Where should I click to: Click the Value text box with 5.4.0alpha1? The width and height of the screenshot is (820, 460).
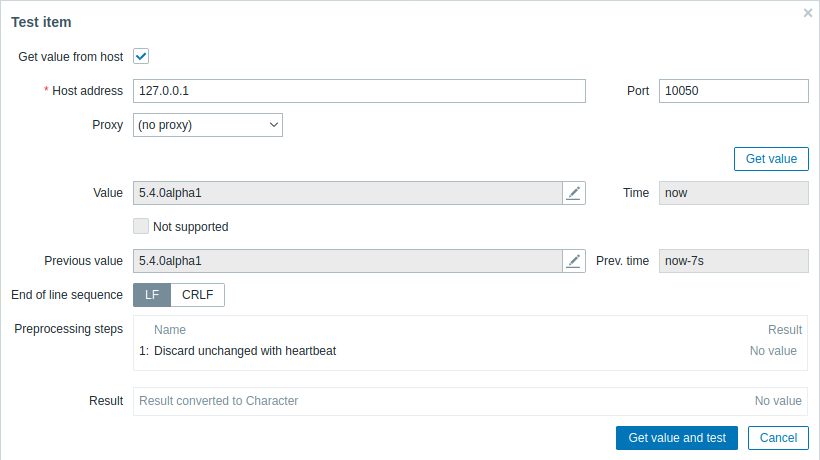click(x=347, y=193)
